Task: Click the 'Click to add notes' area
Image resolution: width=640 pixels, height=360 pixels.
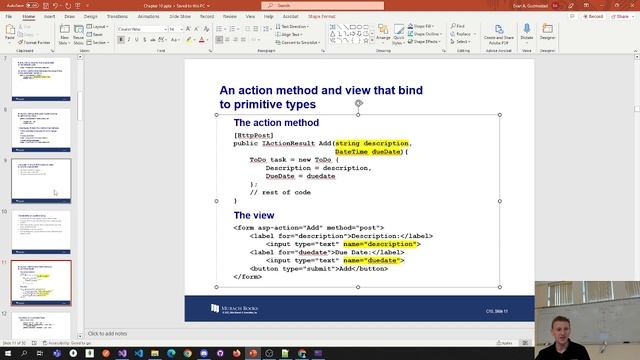Action: [x=107, y=333]
